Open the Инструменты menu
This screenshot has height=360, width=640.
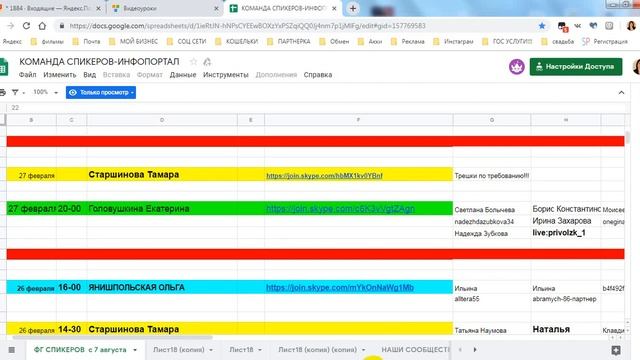click(226, 75)
